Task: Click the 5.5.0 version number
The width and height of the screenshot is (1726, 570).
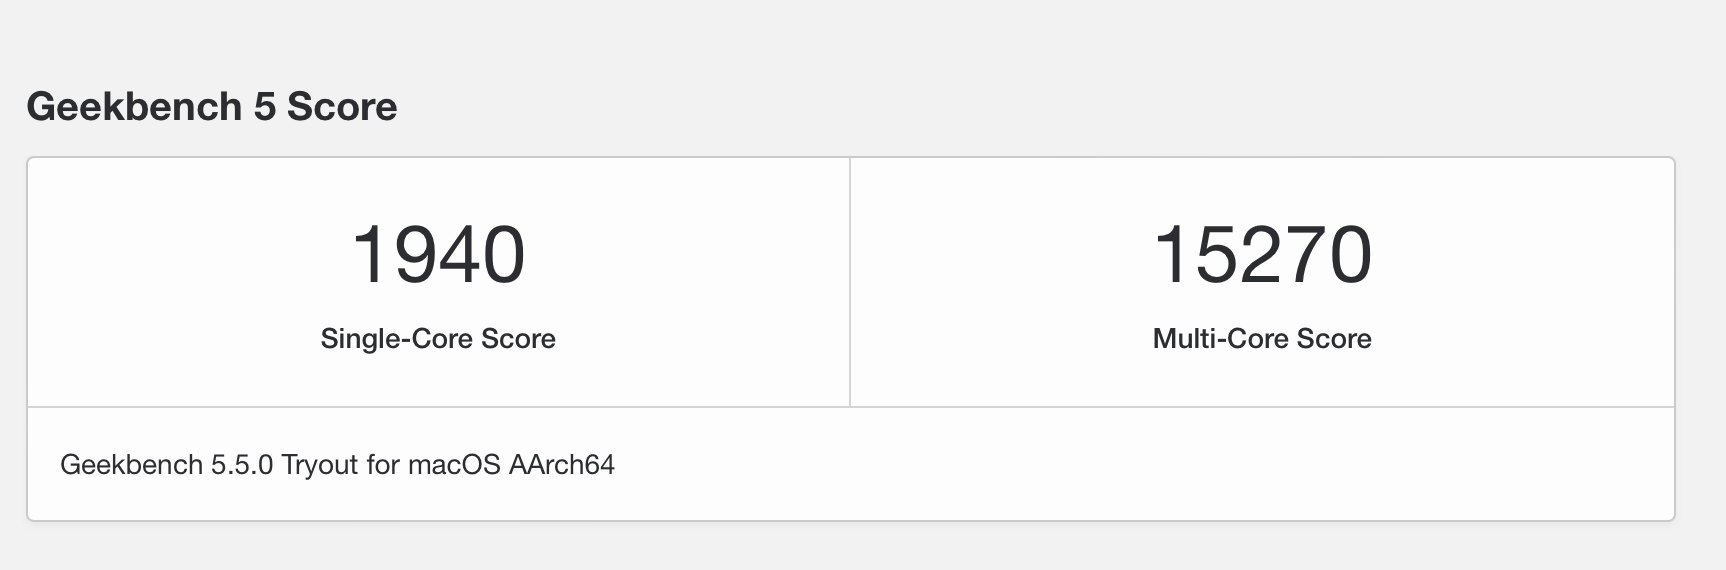Action: 242,465
